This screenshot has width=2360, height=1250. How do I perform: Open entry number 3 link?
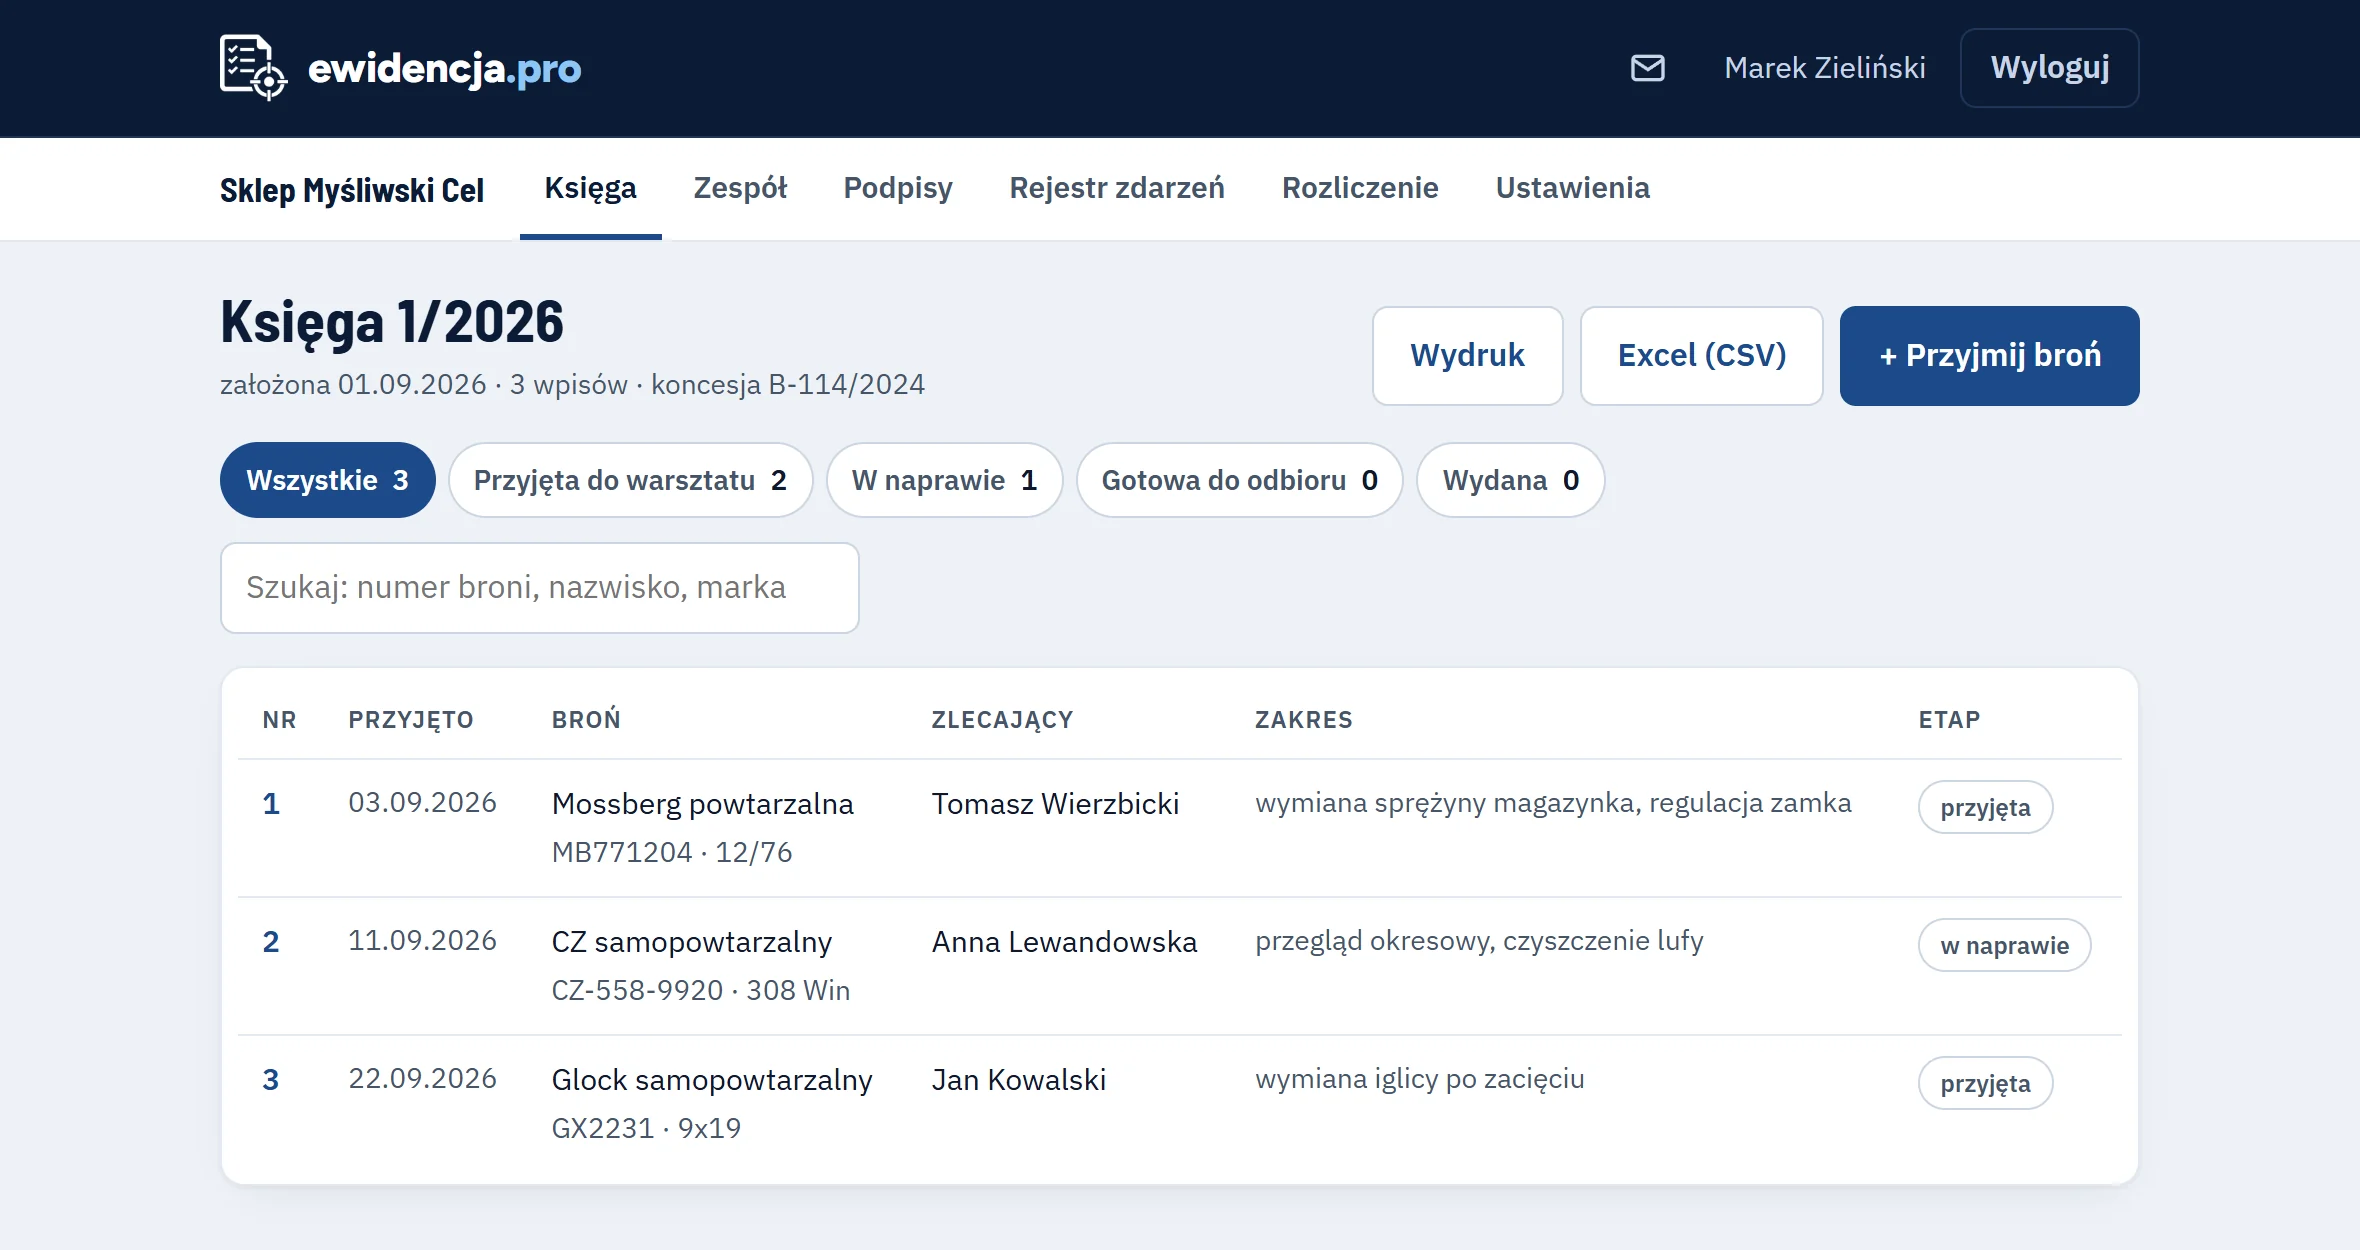pos(271,1080)
